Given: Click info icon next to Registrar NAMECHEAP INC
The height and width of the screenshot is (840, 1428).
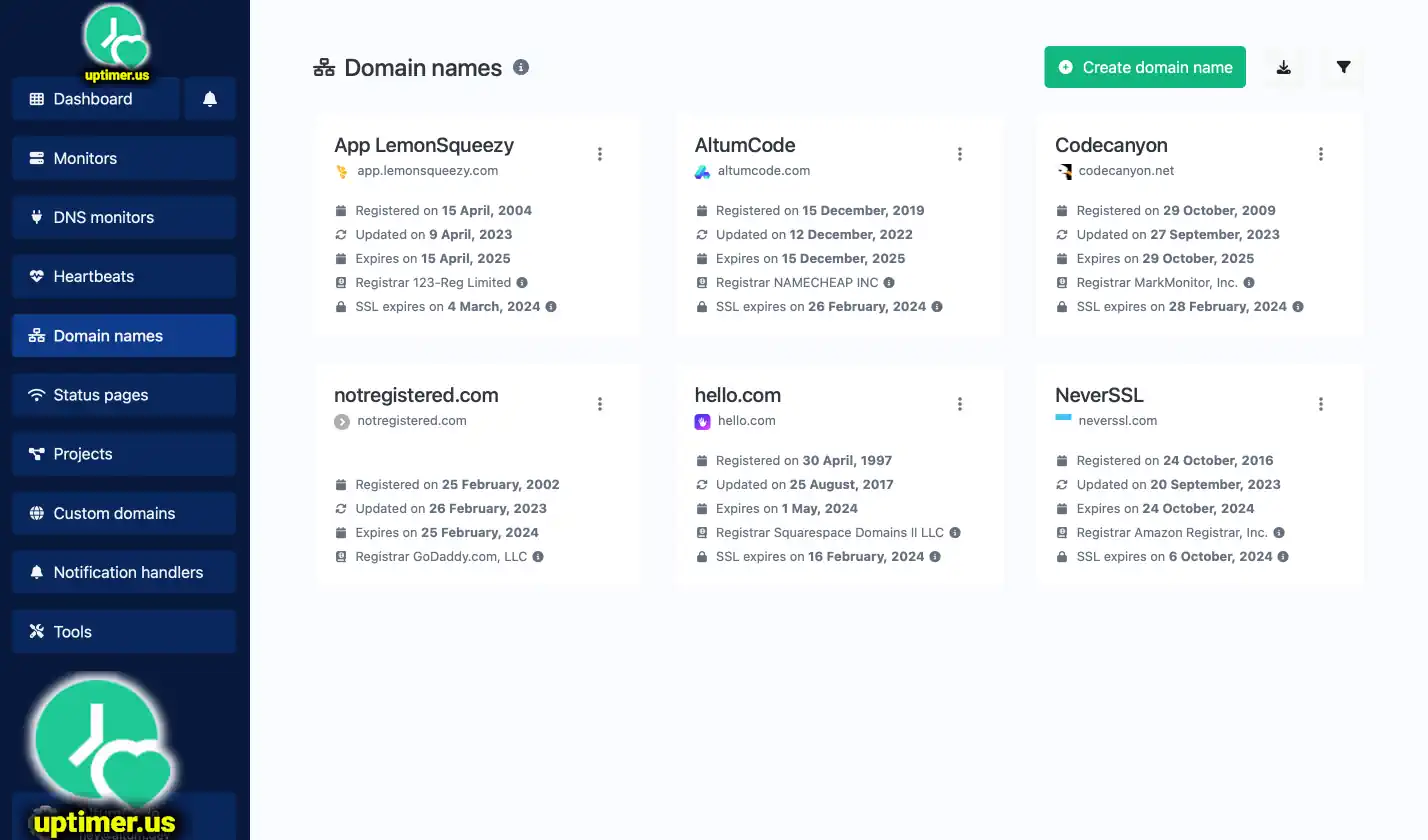Looking at the screenshot, I should (889, 283).
